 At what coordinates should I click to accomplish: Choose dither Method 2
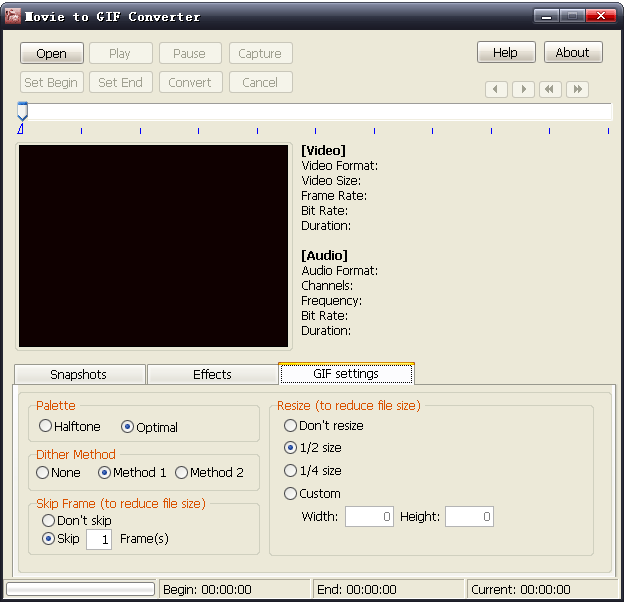point(209,472)
